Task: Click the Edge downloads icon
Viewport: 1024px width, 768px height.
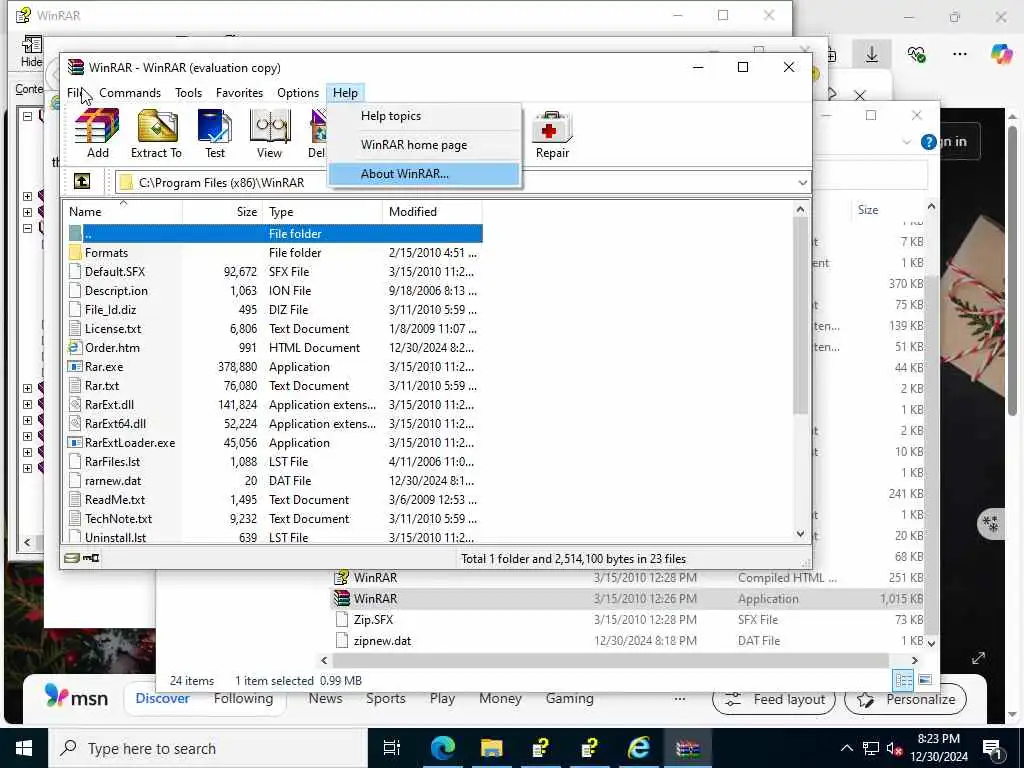Action: (x=872, y=54)
